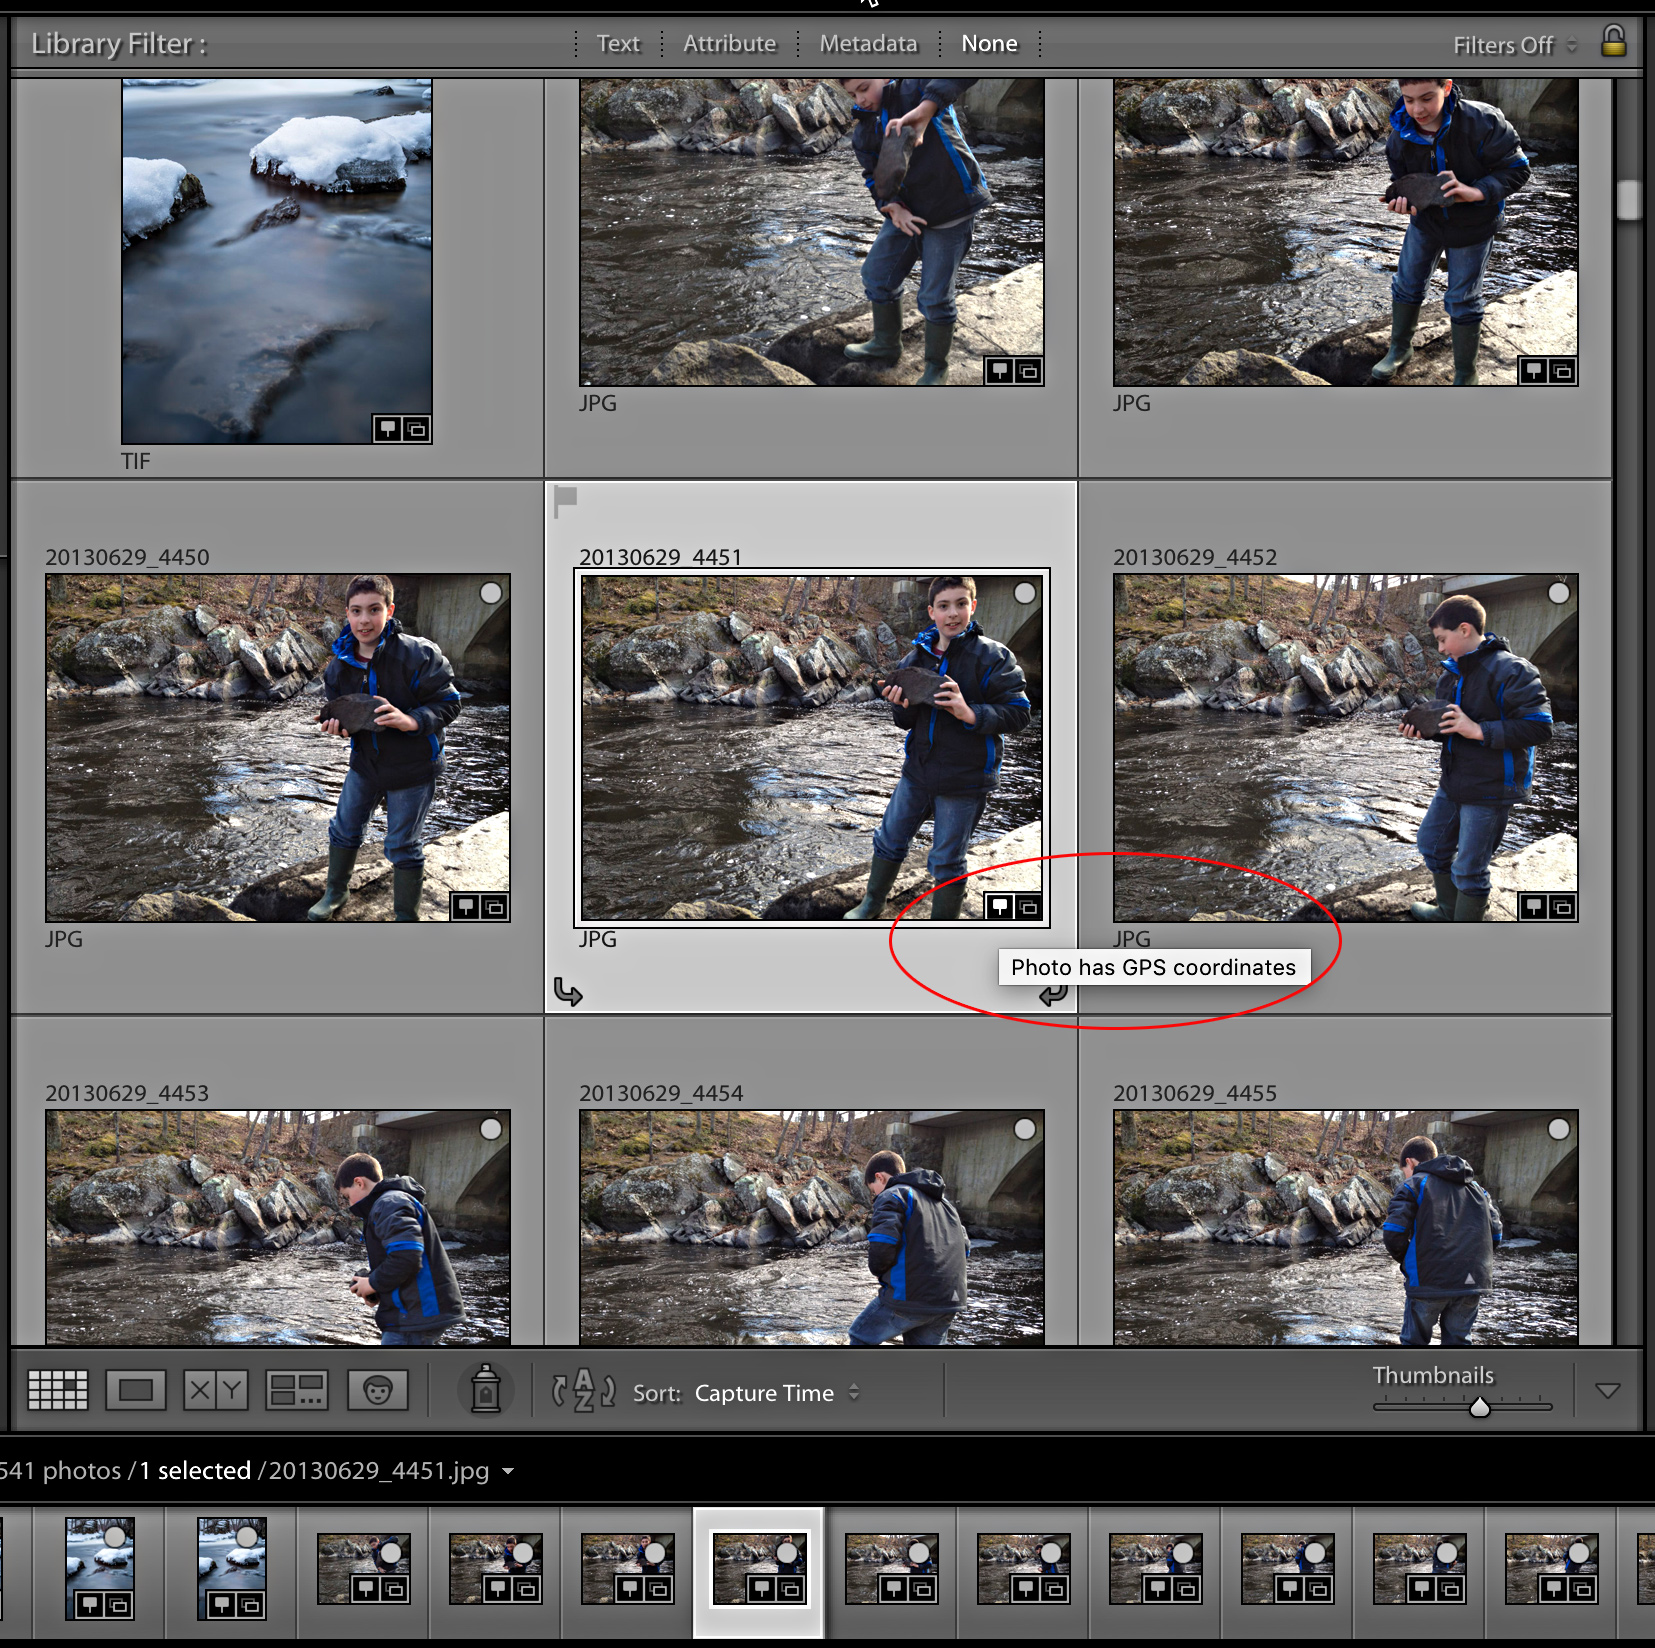Toggle the flag on photo 20130629_4451
Viewport: 1655px width, 1648px height.
(567, 497)
